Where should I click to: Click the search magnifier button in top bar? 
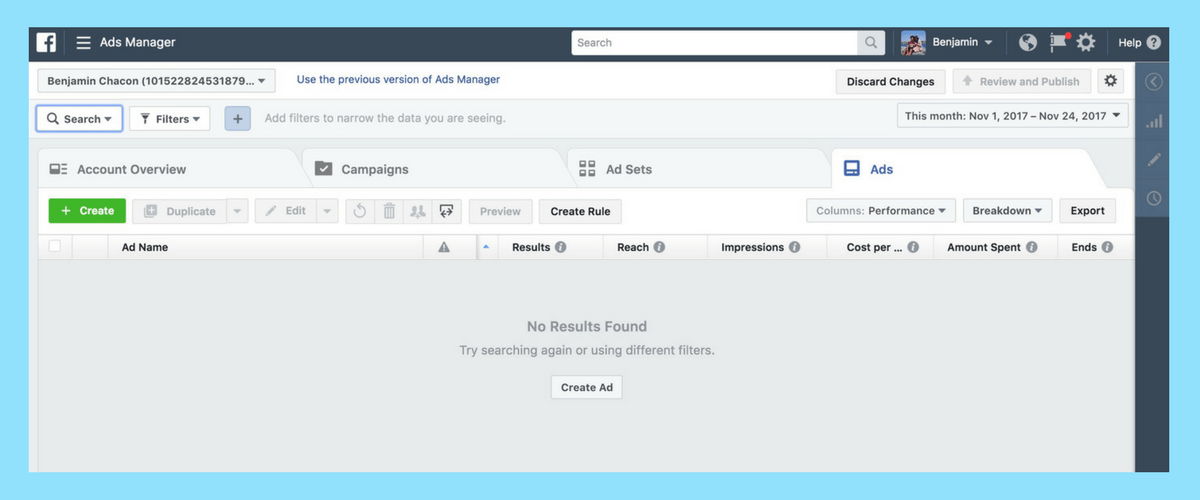[871, 43]
